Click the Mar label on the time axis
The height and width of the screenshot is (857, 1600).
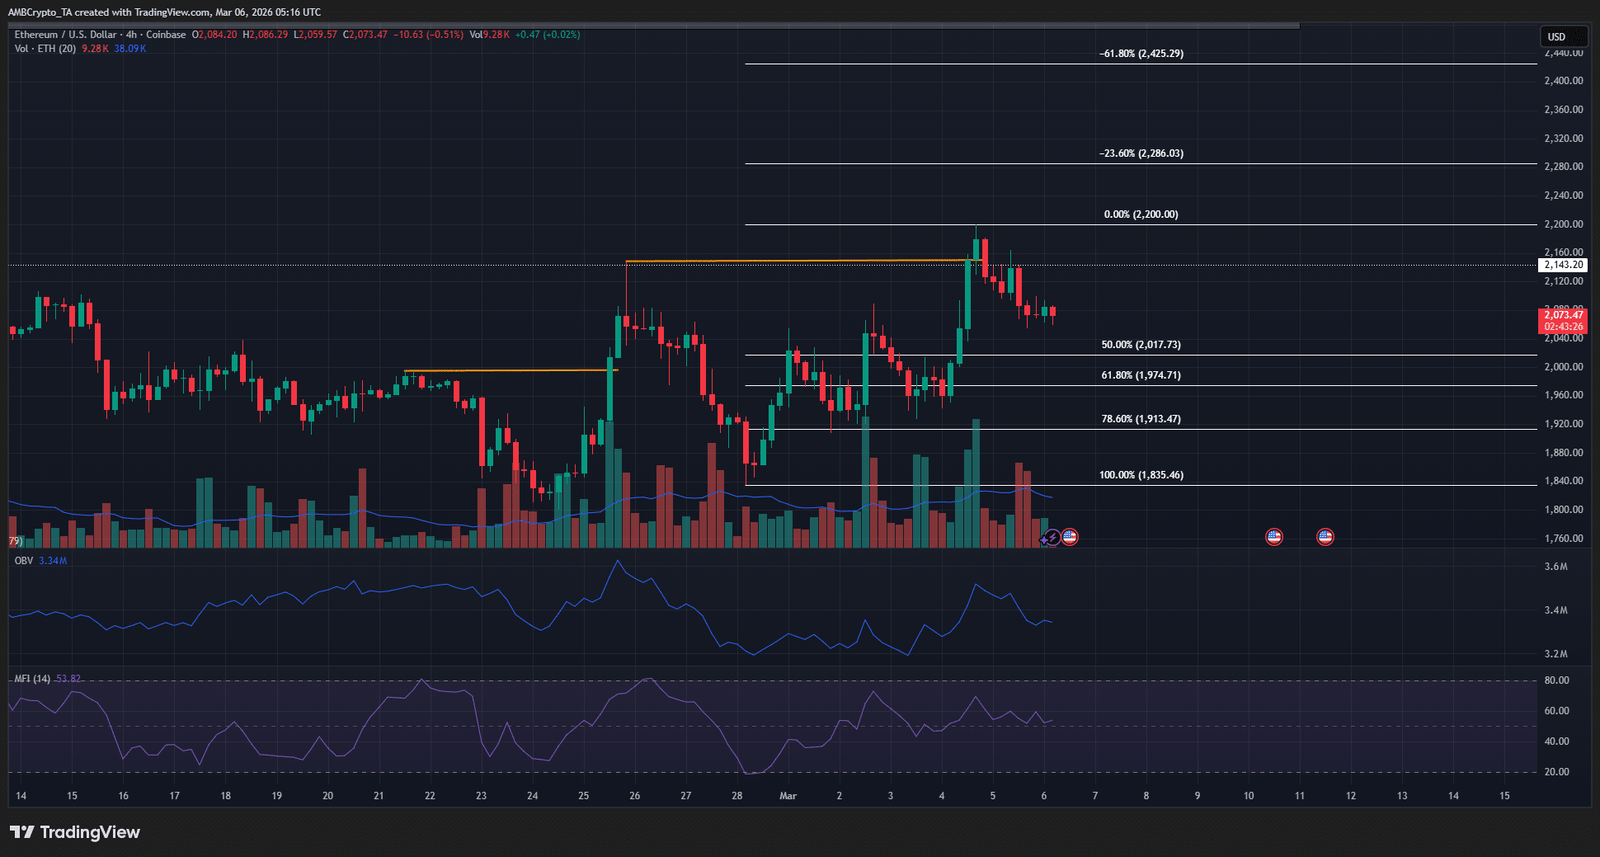pos(788,796)
